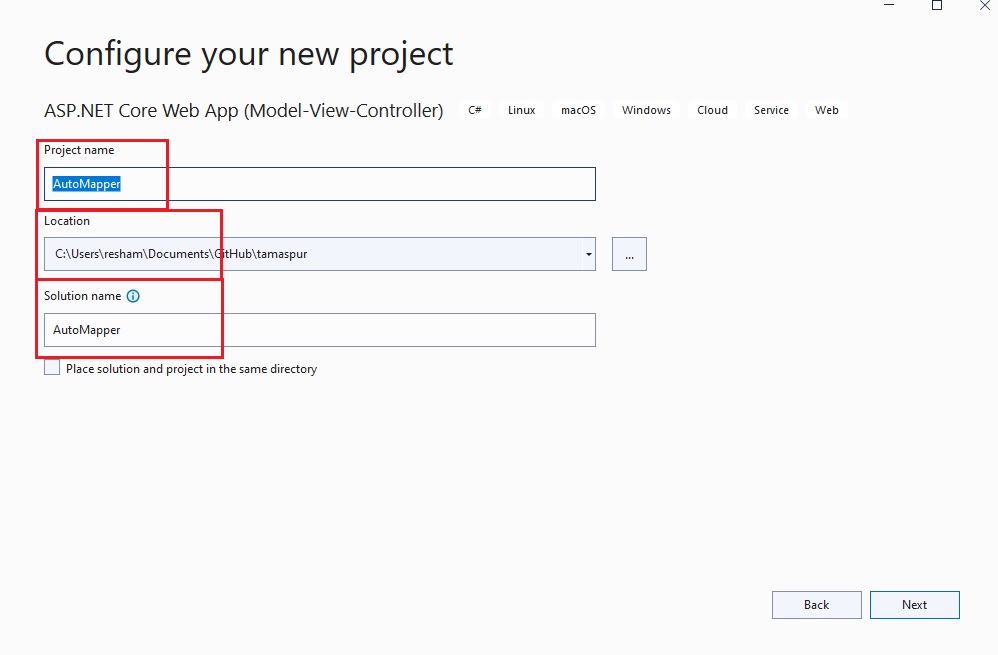The height and width of the screenshot is (655, 998).
Task: Enable placing solution and project in same directory
Action: pyautogui.click(x=52, y=368)
